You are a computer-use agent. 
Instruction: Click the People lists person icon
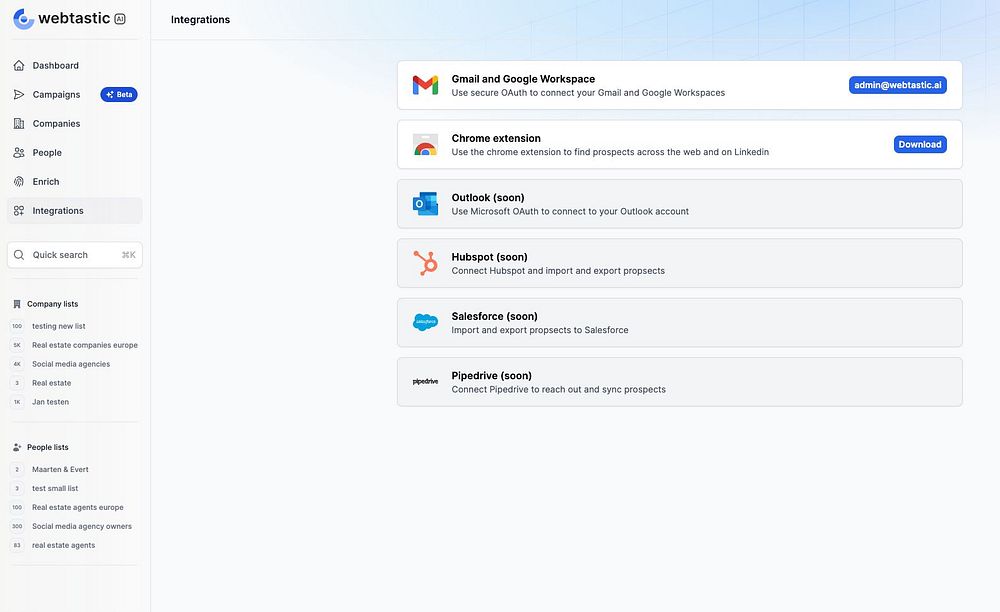click(17, 448)
